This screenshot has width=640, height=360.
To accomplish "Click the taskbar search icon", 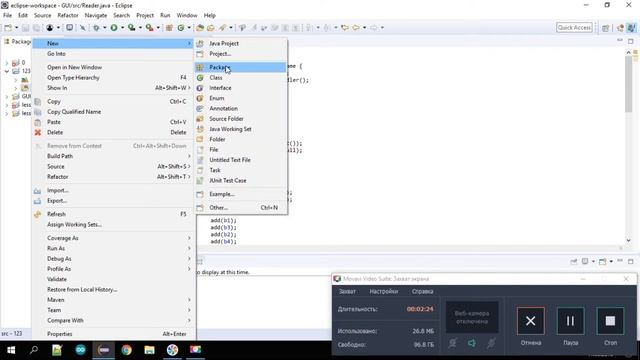I will click(x=34, y=350).
